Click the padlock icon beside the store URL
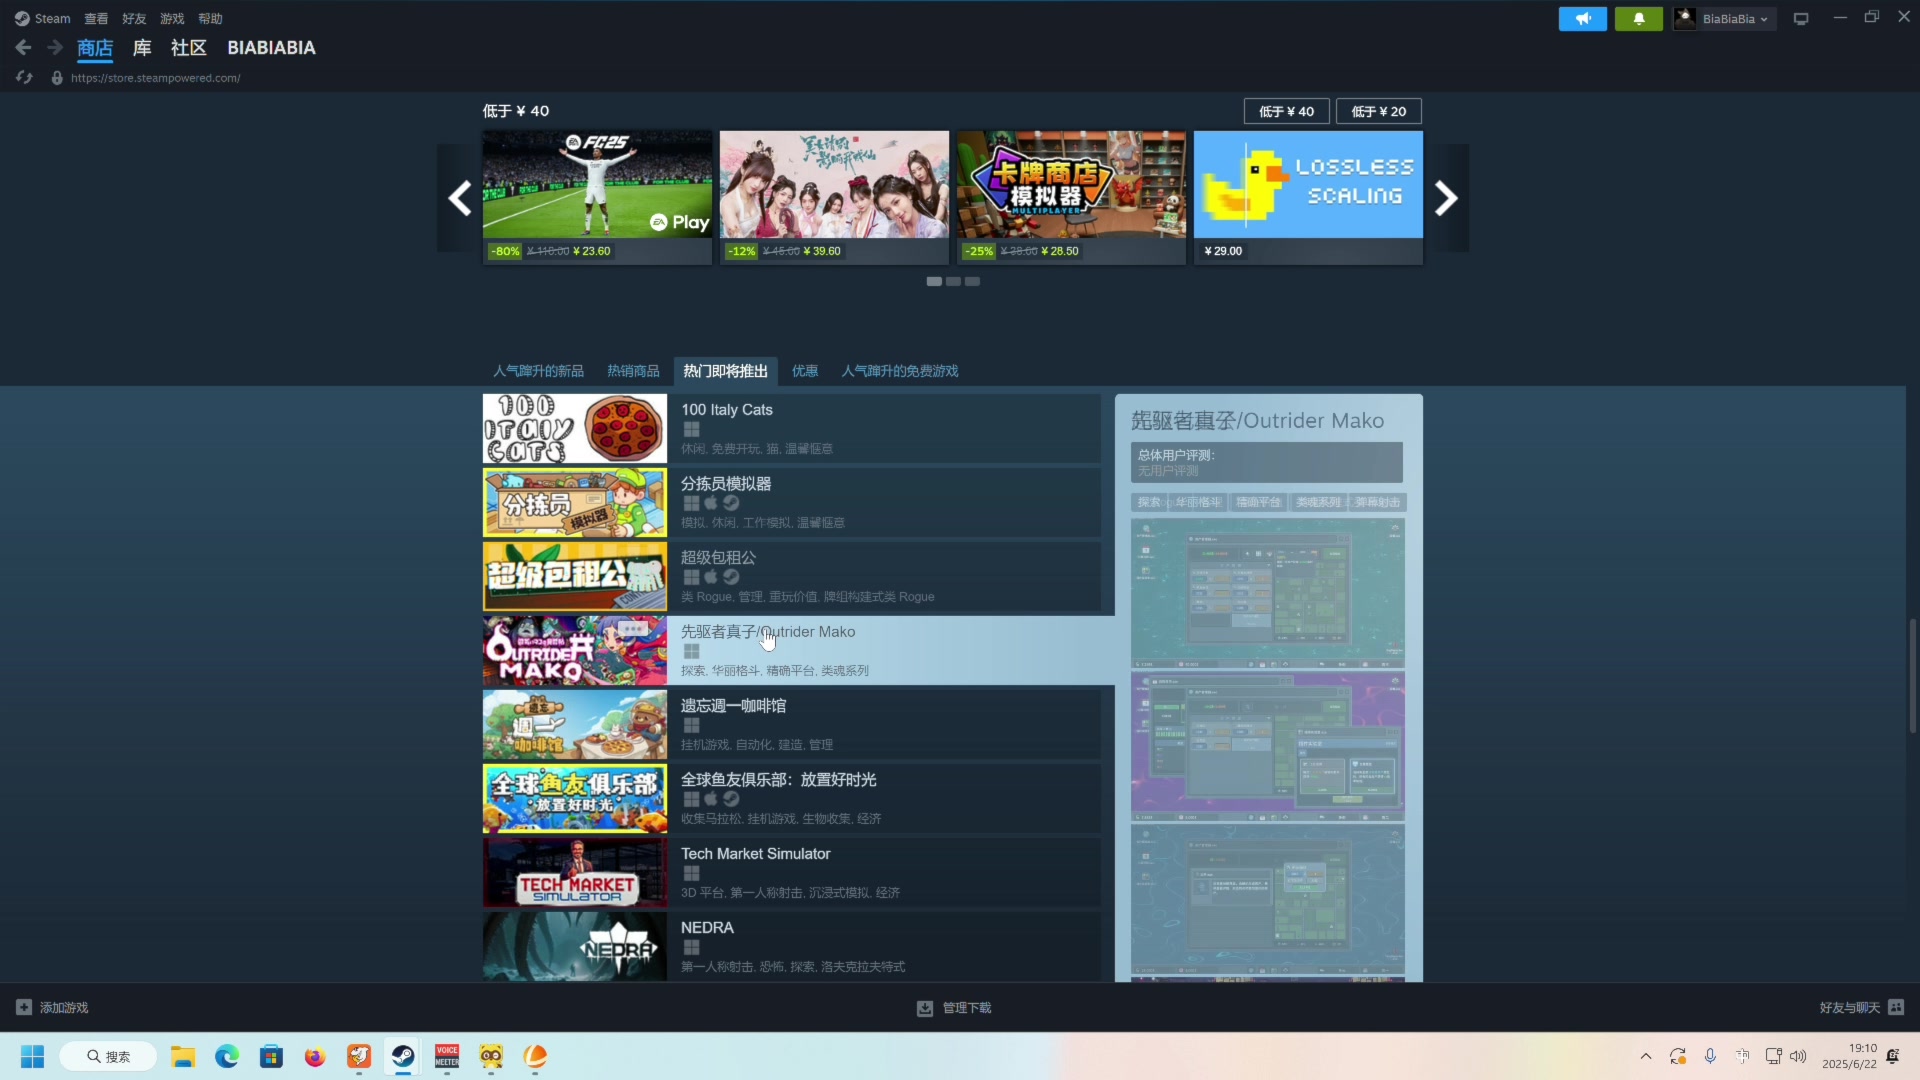The image size is (1920, 1080). [57, 78]
